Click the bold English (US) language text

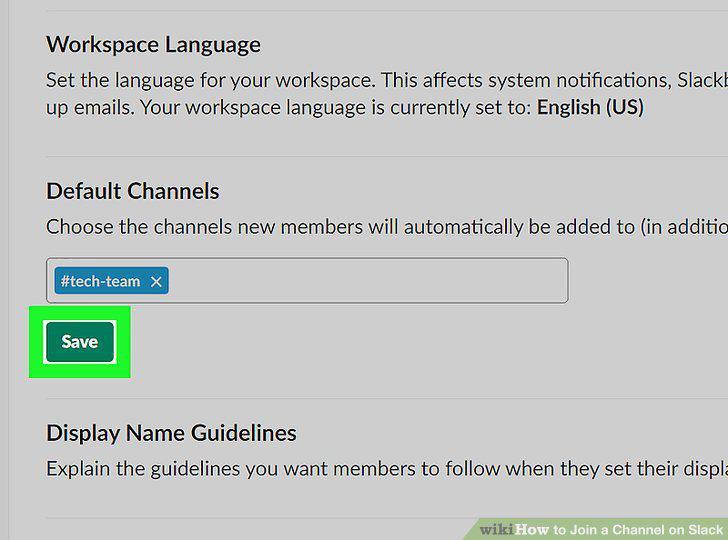pos(590,107)
